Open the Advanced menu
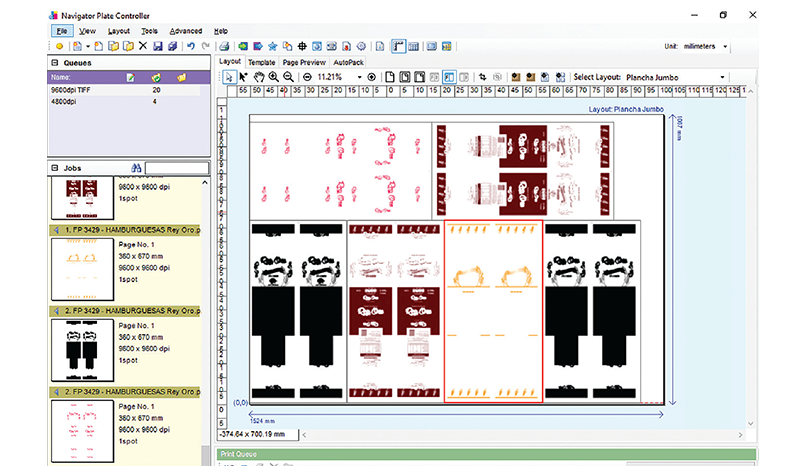This screenshot has height=470, width=800. [186, 31]
